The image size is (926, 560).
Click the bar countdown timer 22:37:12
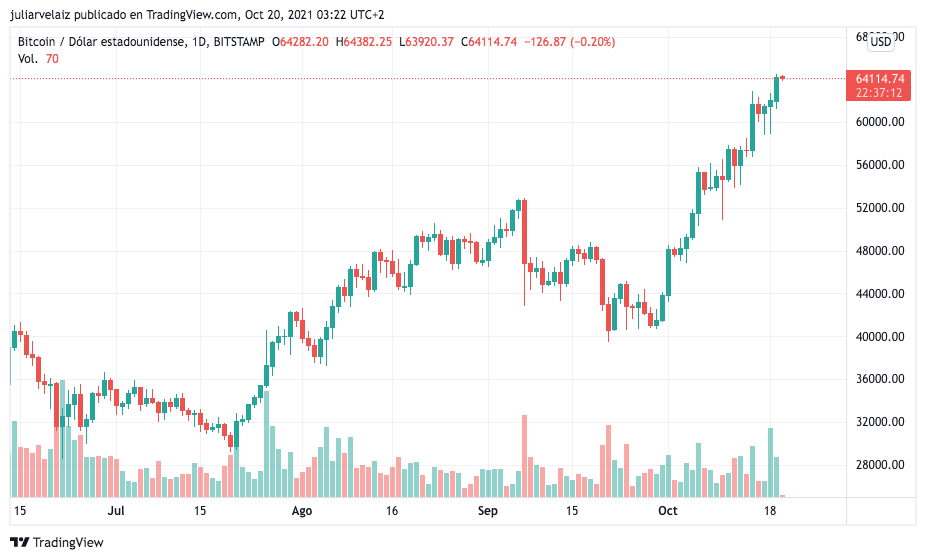click(879, 93)
